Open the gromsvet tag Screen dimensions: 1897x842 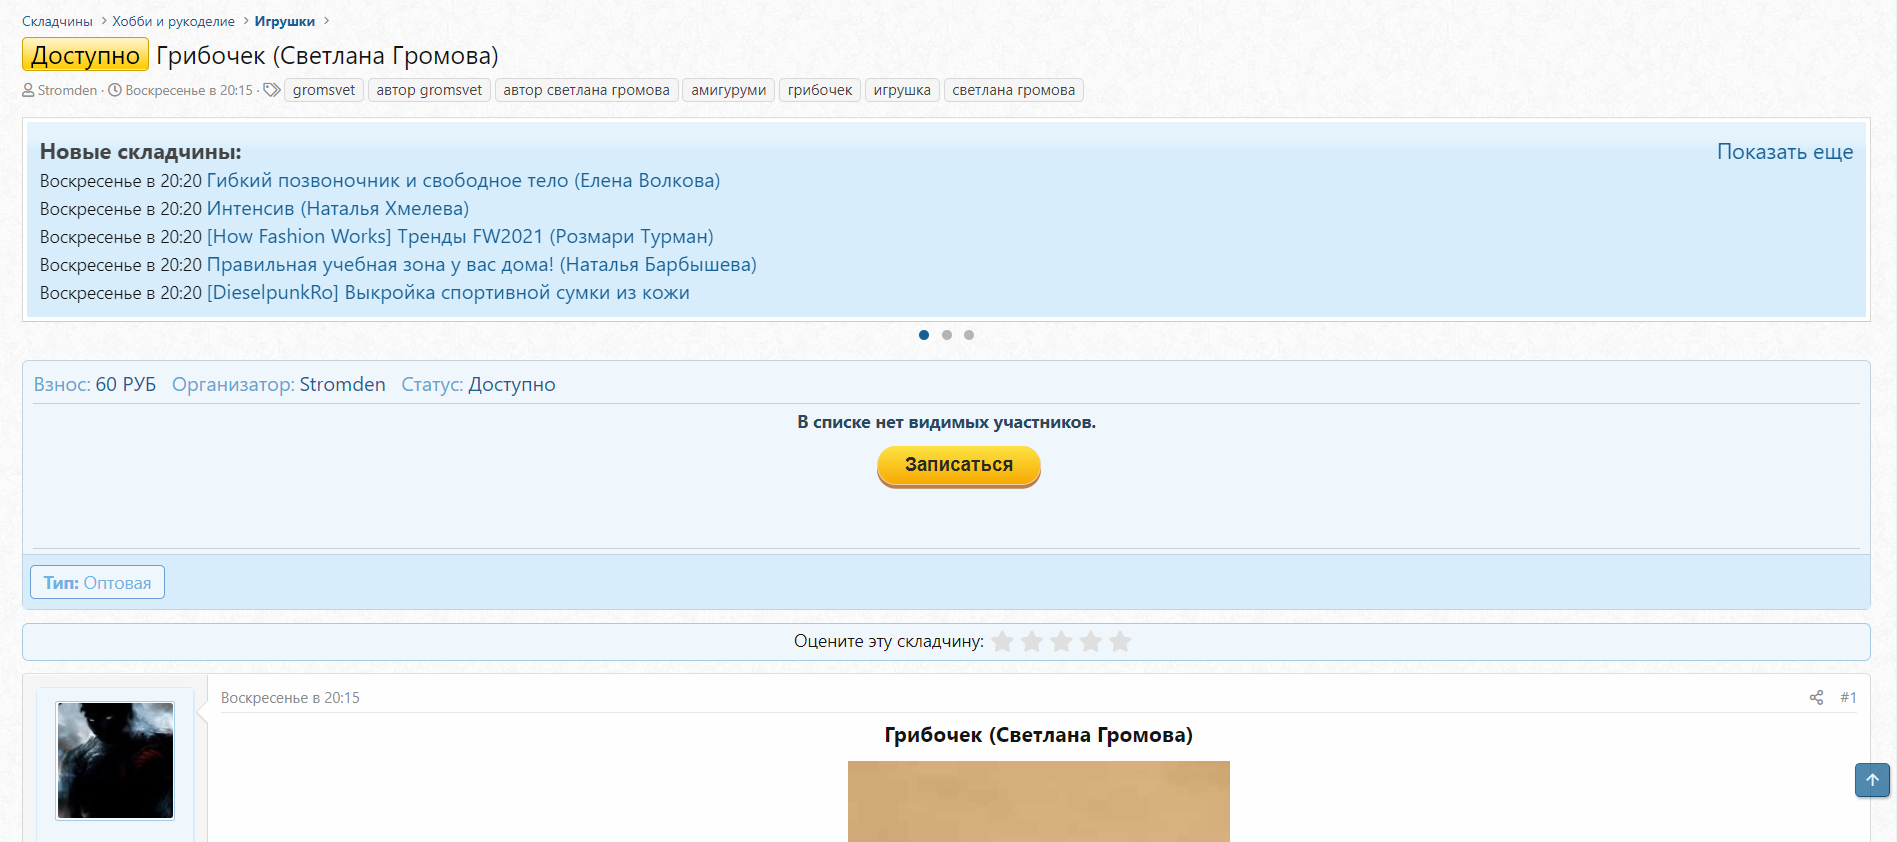click(x=323, y=90)
